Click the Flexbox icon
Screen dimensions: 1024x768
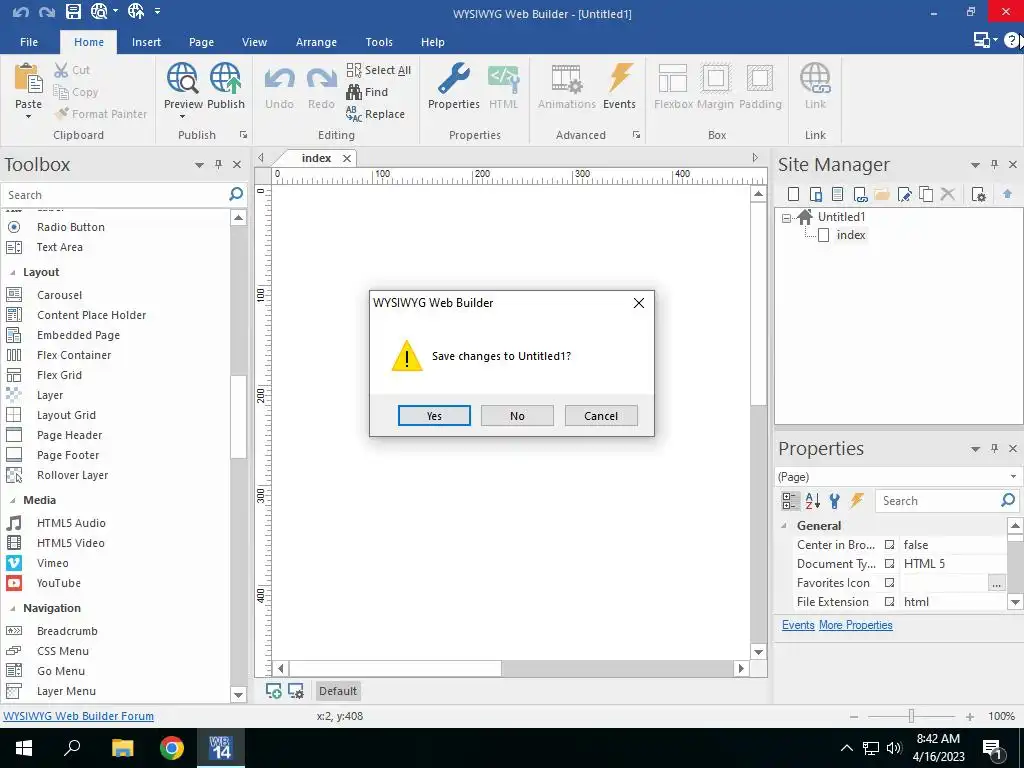(673, 78)
